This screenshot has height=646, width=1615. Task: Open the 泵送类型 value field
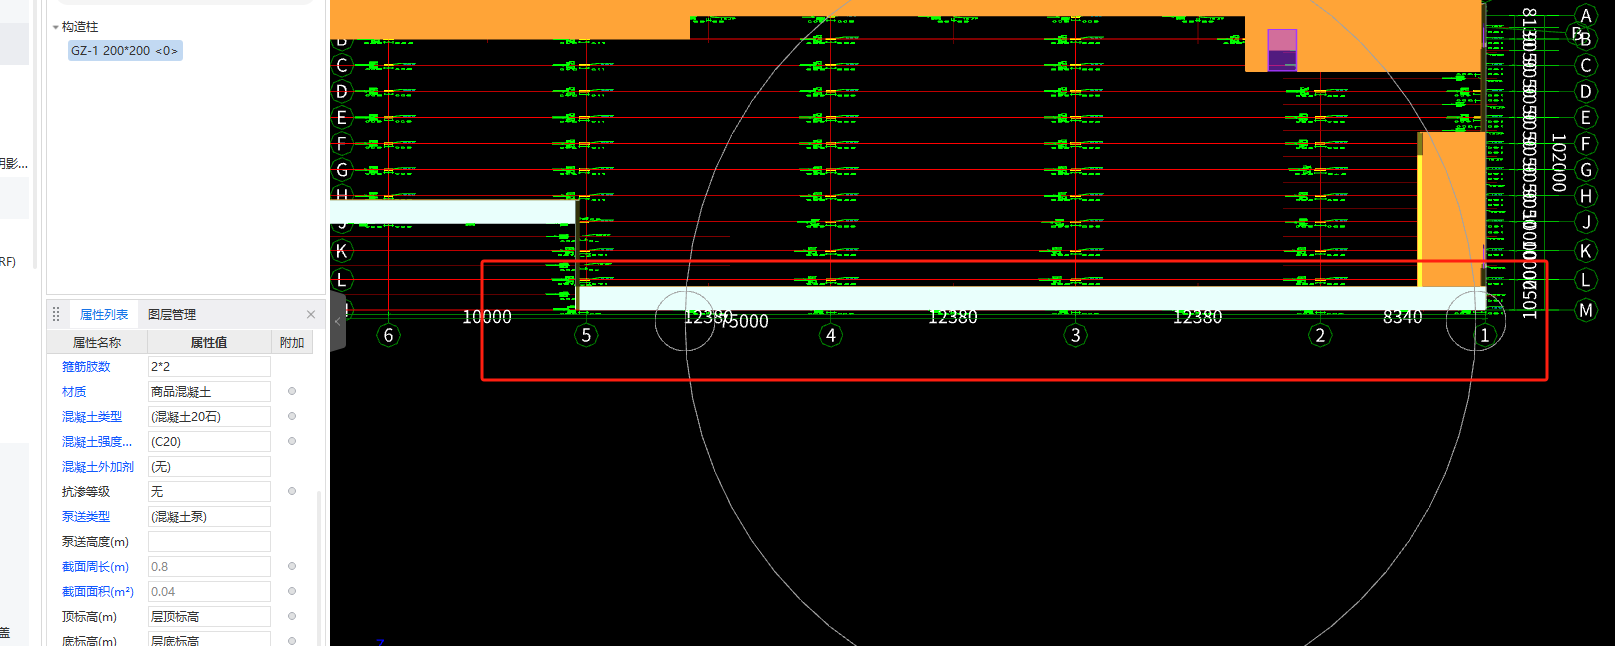(209, 517)
